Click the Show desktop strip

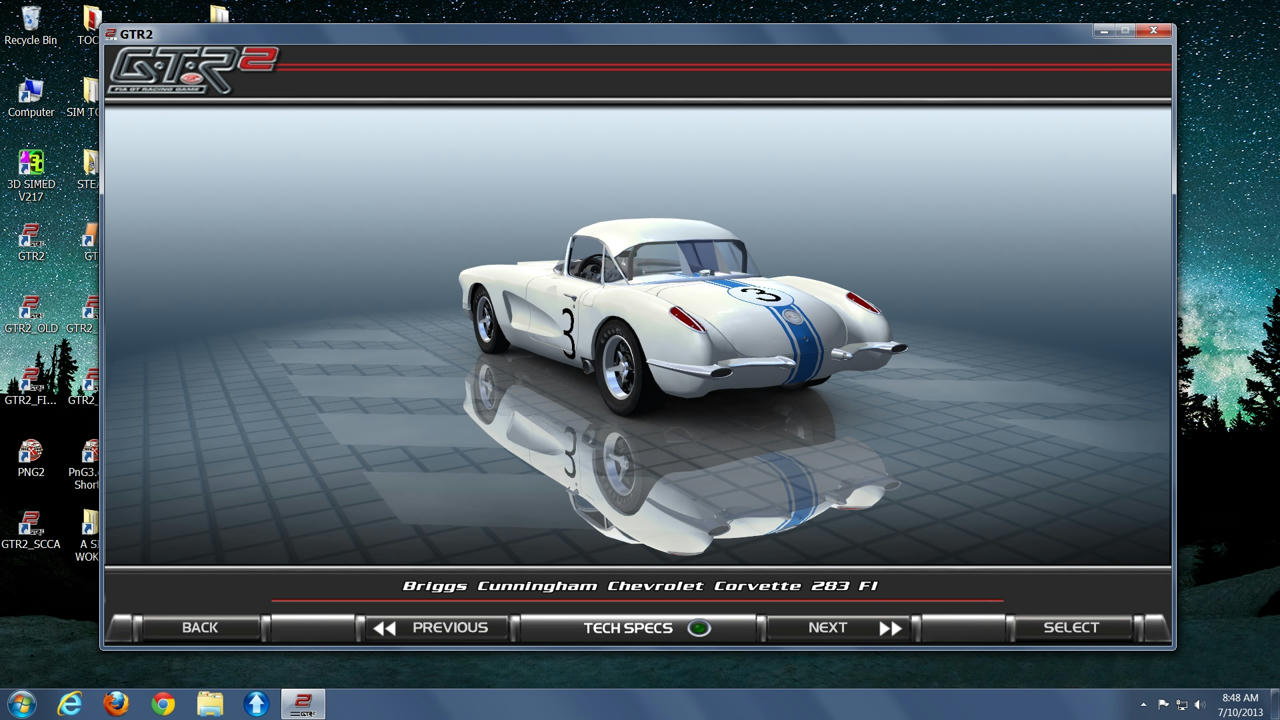1274,704
